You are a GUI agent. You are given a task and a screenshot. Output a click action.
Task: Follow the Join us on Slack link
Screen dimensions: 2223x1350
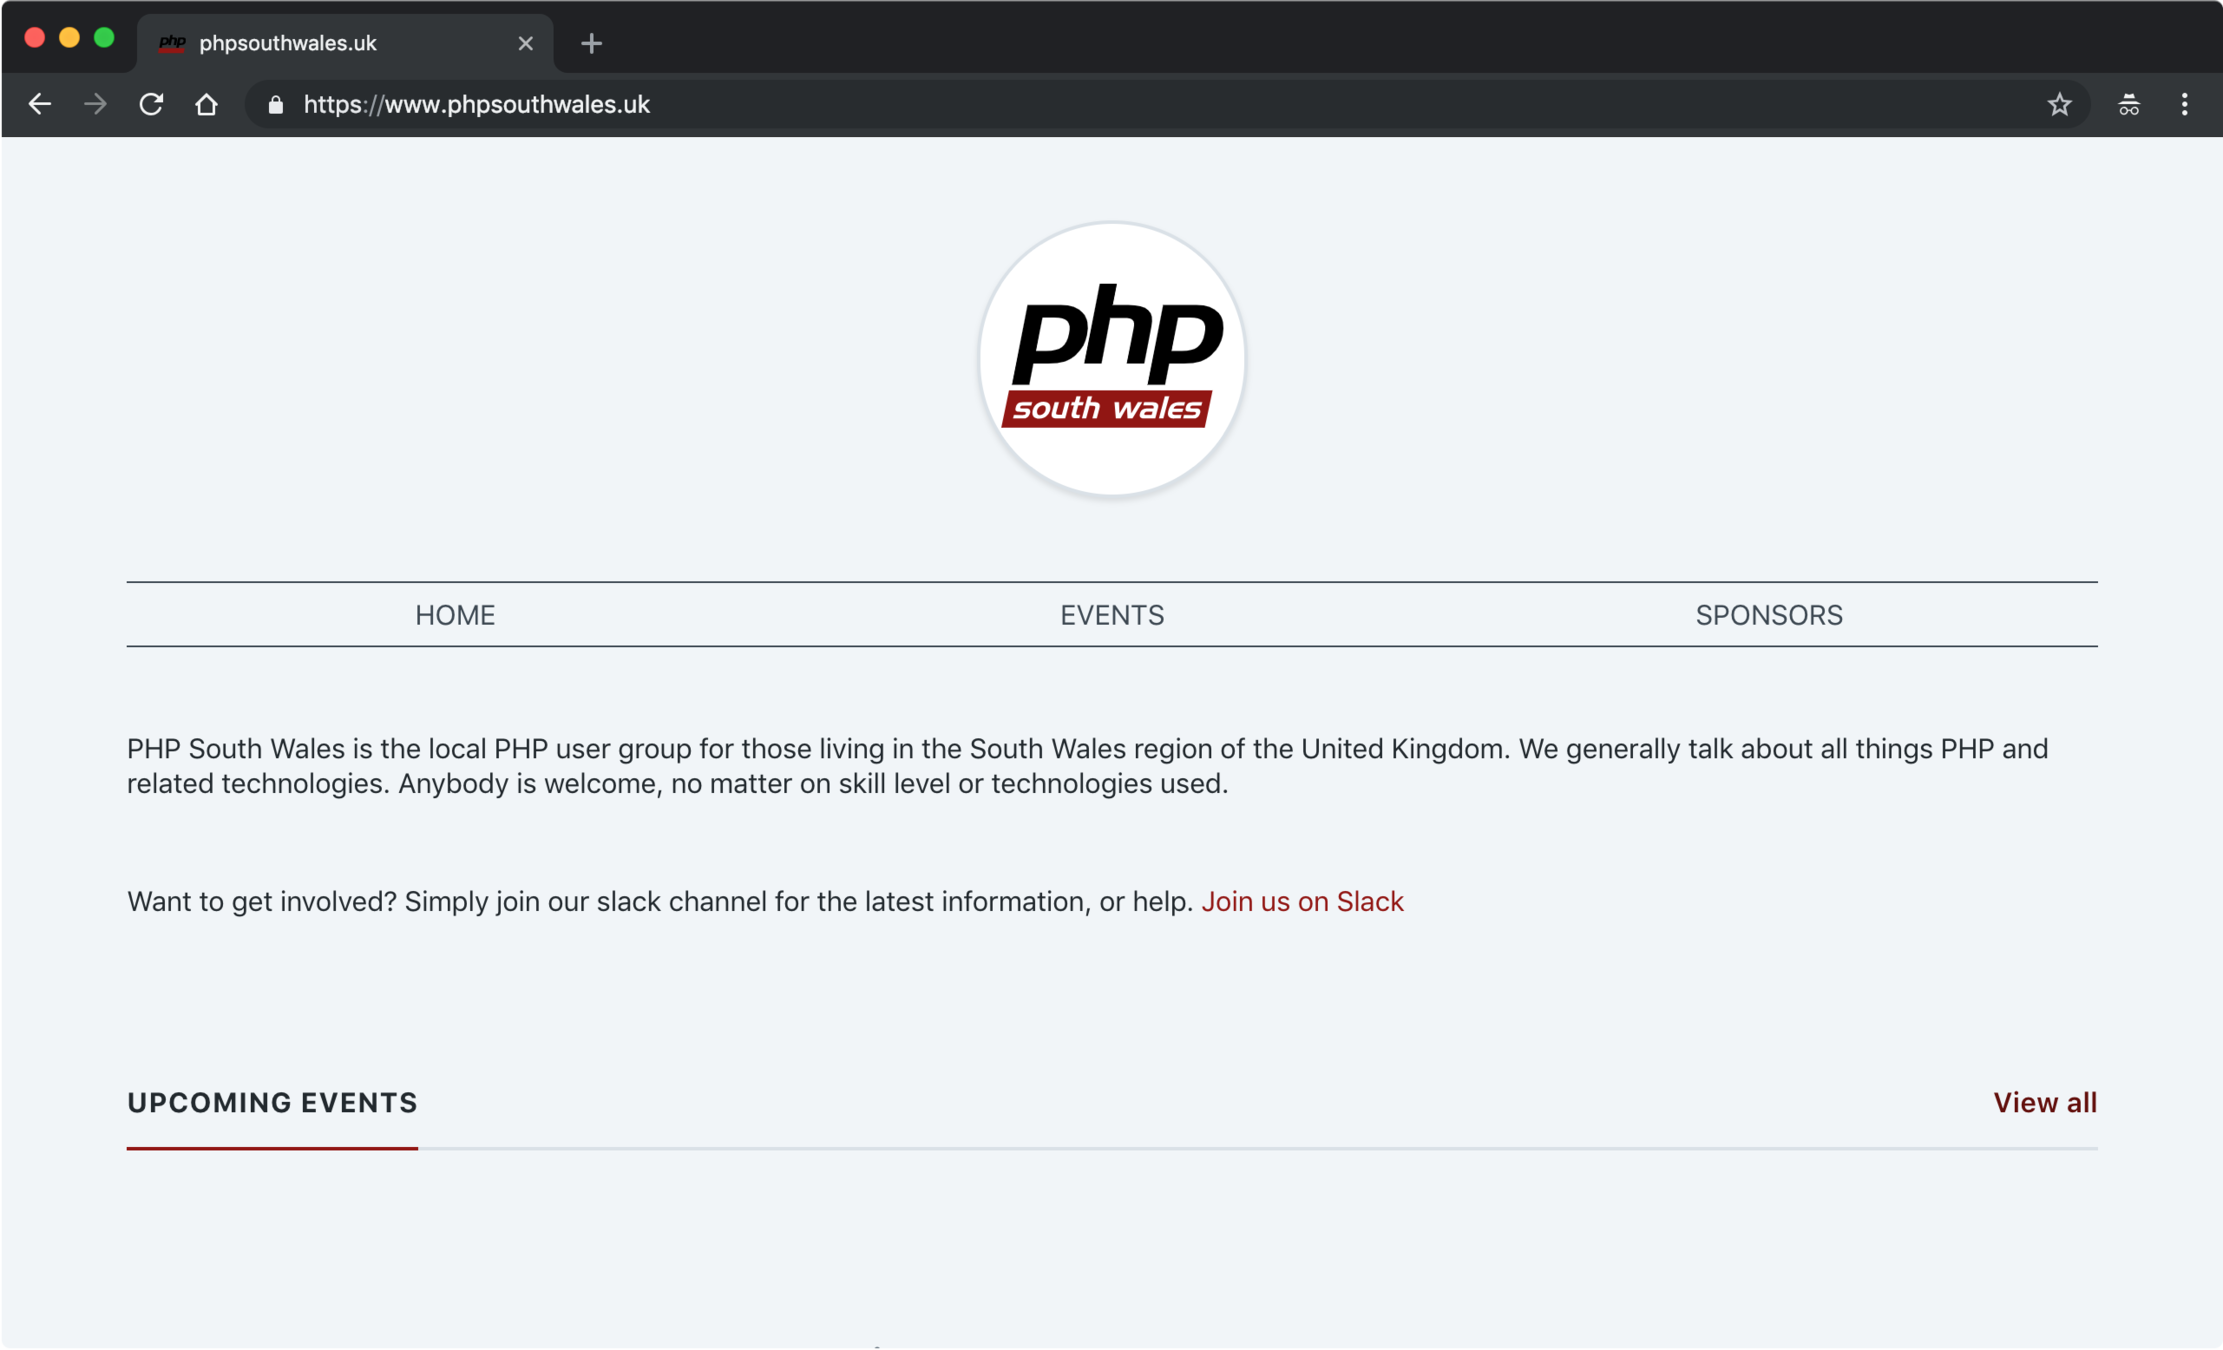[x=1302, y=901]
